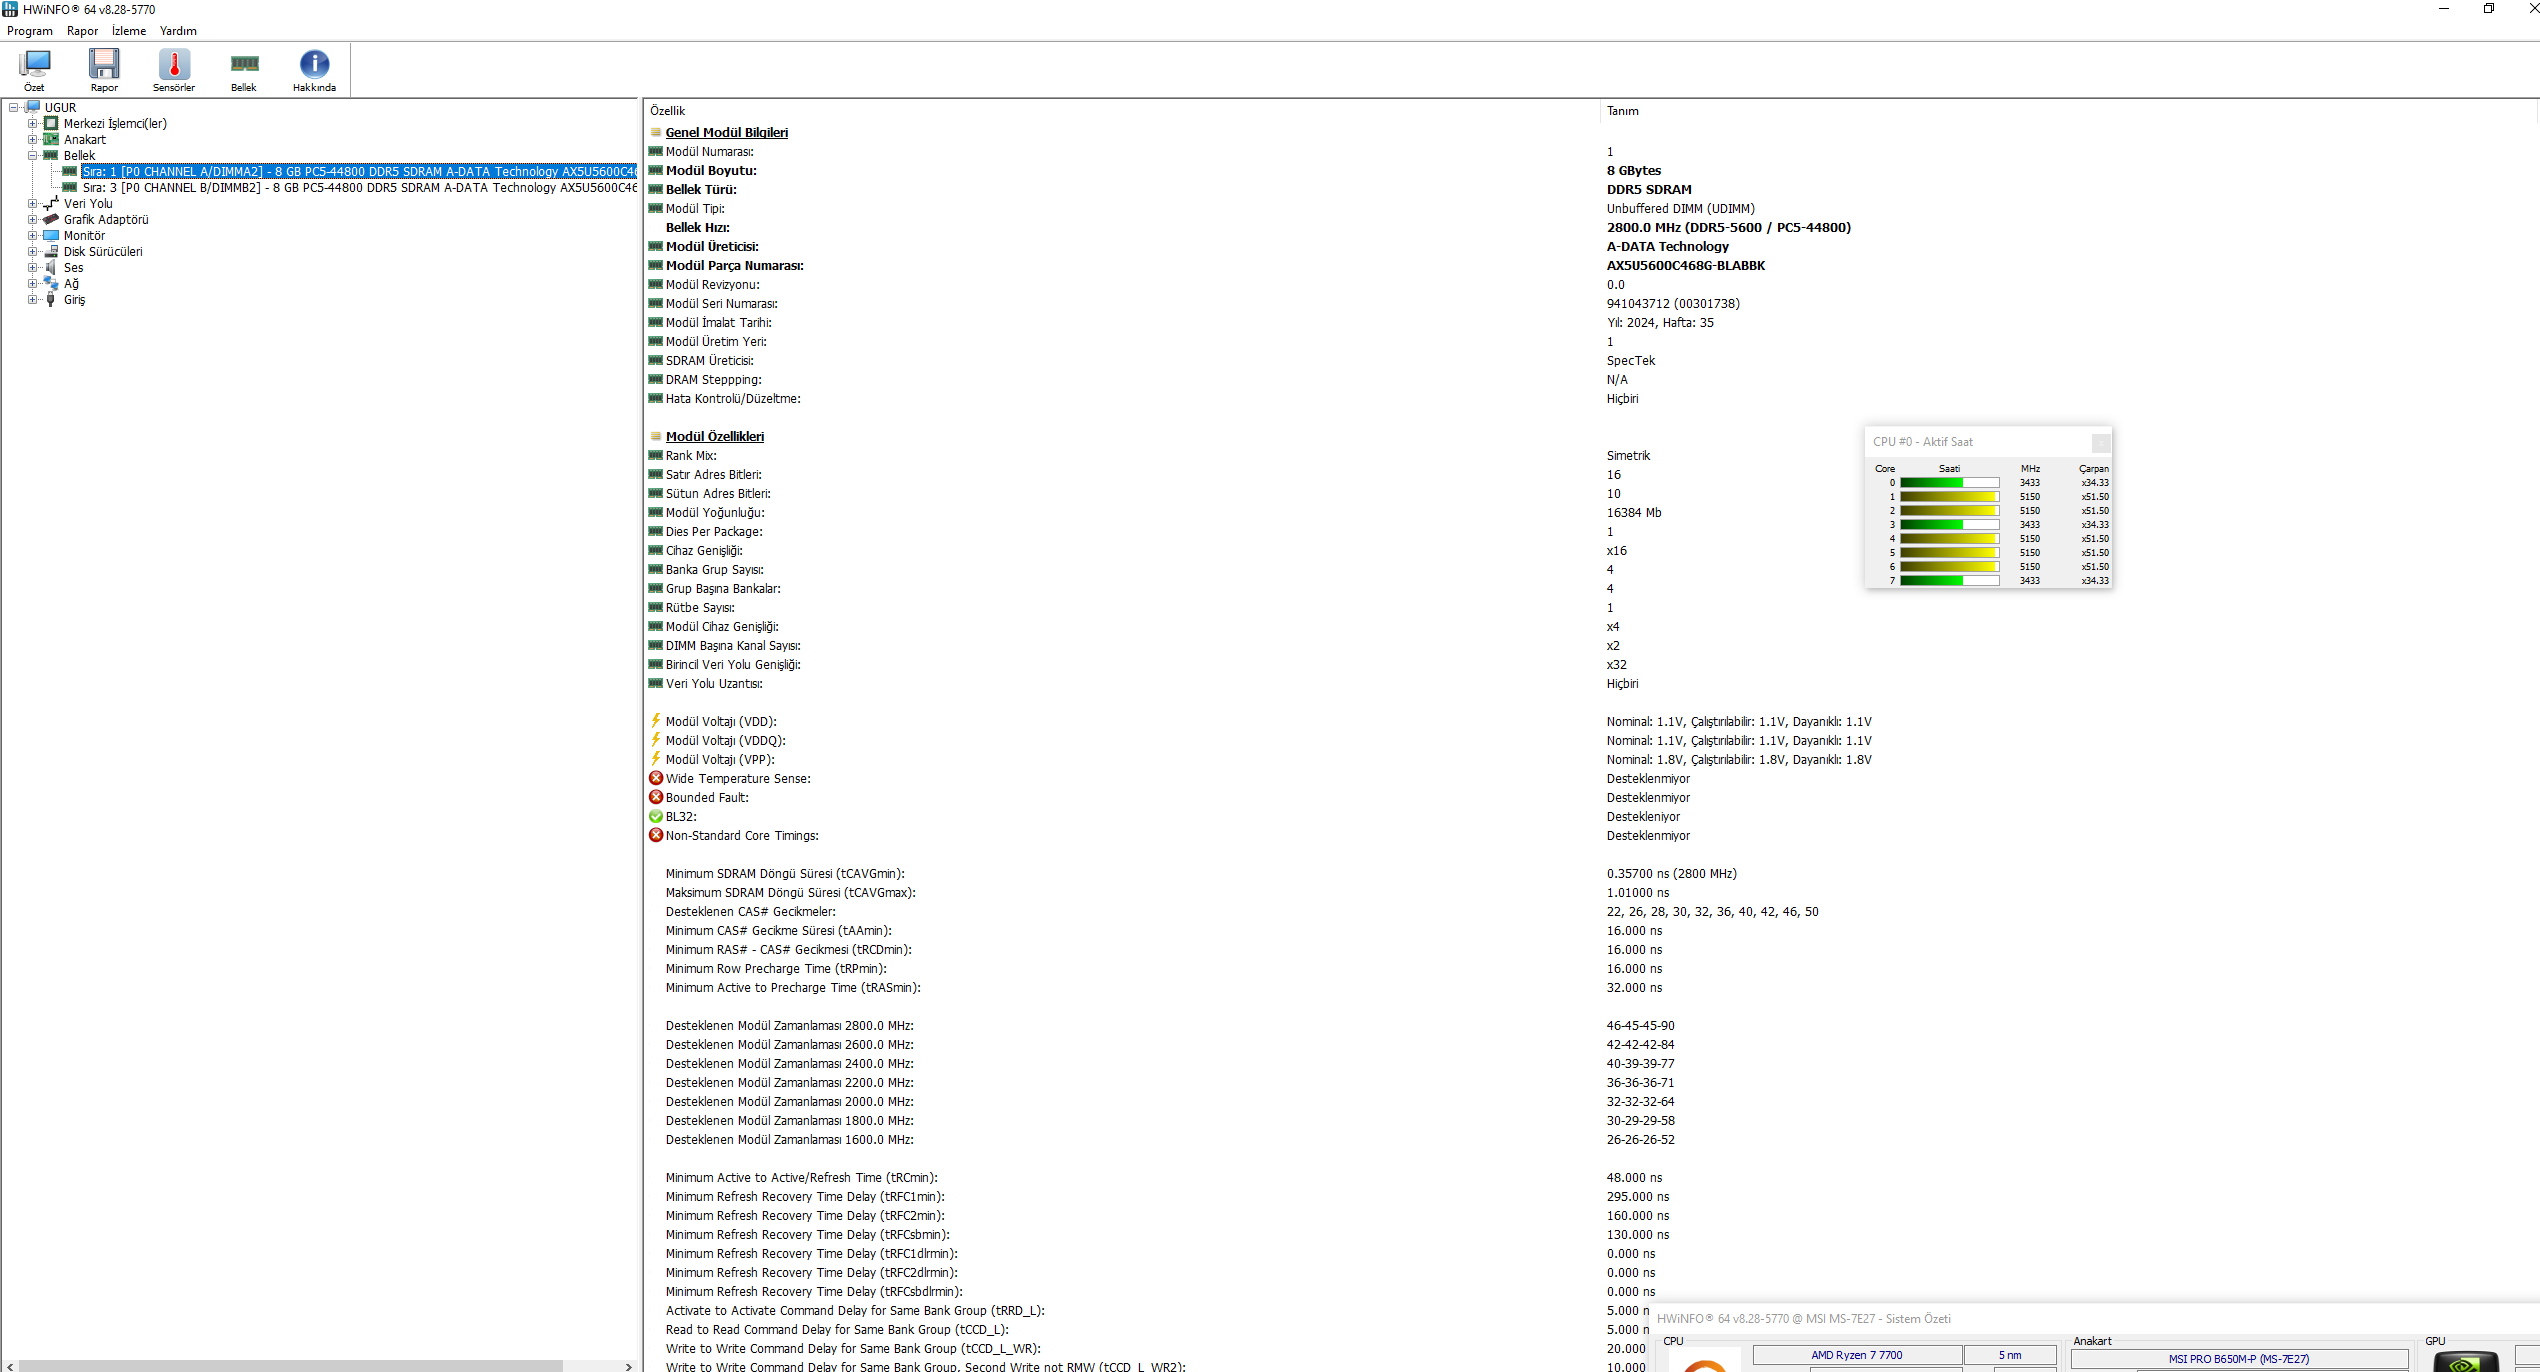
Task: Click the Non-Standard Core Timings icon
Action: [656, 835]
